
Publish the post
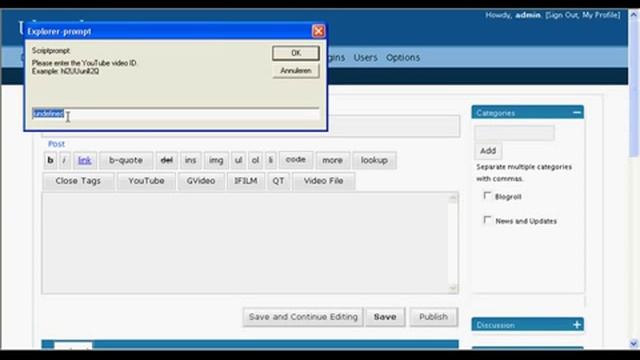(433, 317)
